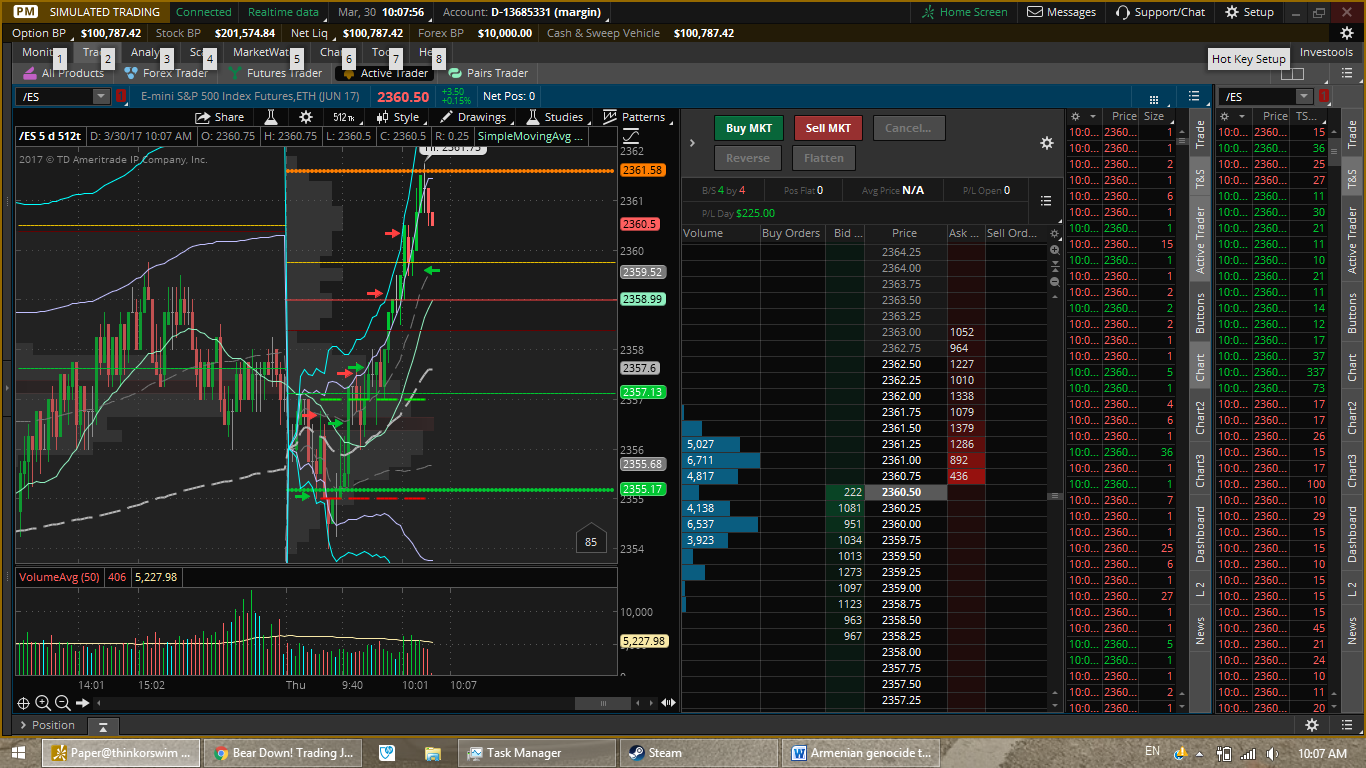Open the 512t timeframe selector
The image size is (1366, 768).
click(345, 117)
